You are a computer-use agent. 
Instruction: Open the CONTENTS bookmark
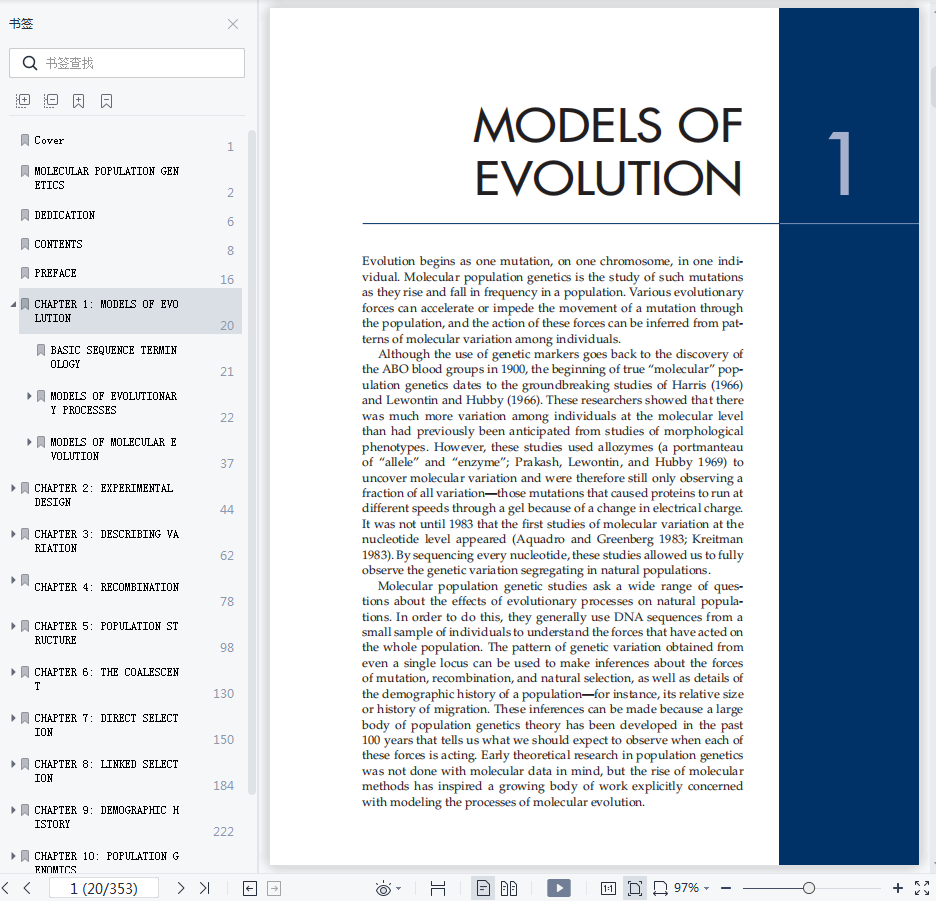point(58,244)
